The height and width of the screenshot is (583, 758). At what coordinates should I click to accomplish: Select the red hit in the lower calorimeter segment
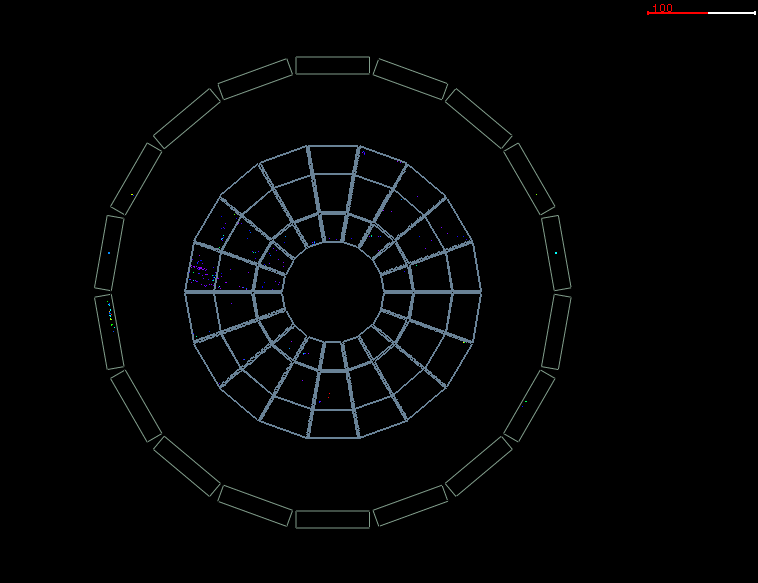329,395
